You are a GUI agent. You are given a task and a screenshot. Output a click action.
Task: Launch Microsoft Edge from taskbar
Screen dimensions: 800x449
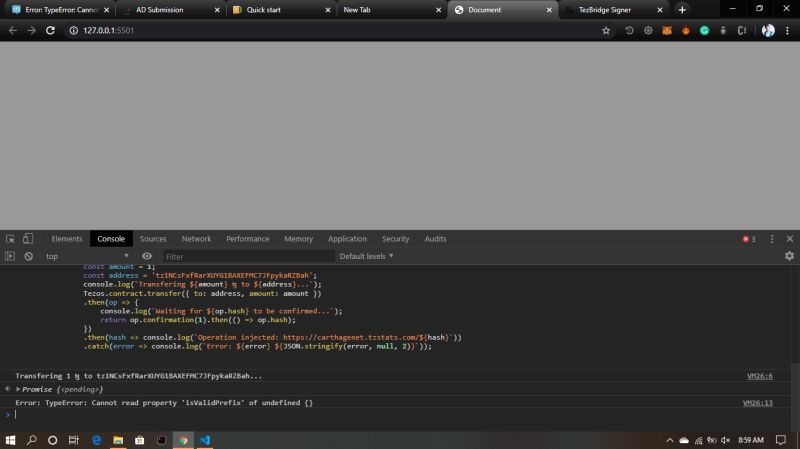click(96, 440)
